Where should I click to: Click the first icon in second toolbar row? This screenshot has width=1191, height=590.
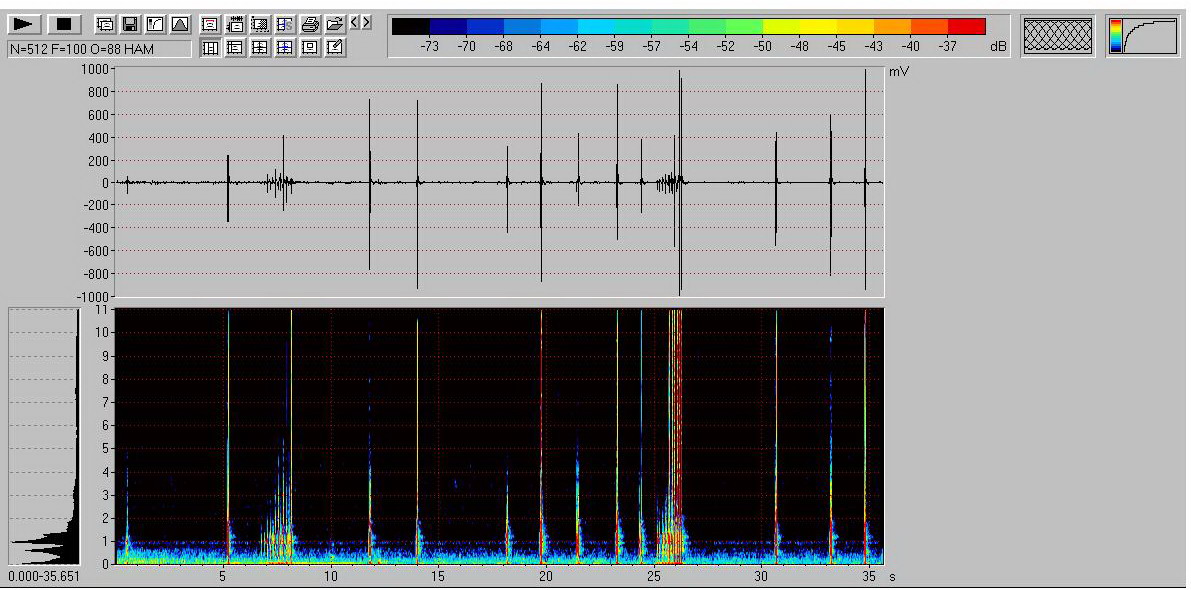(210, 47)
